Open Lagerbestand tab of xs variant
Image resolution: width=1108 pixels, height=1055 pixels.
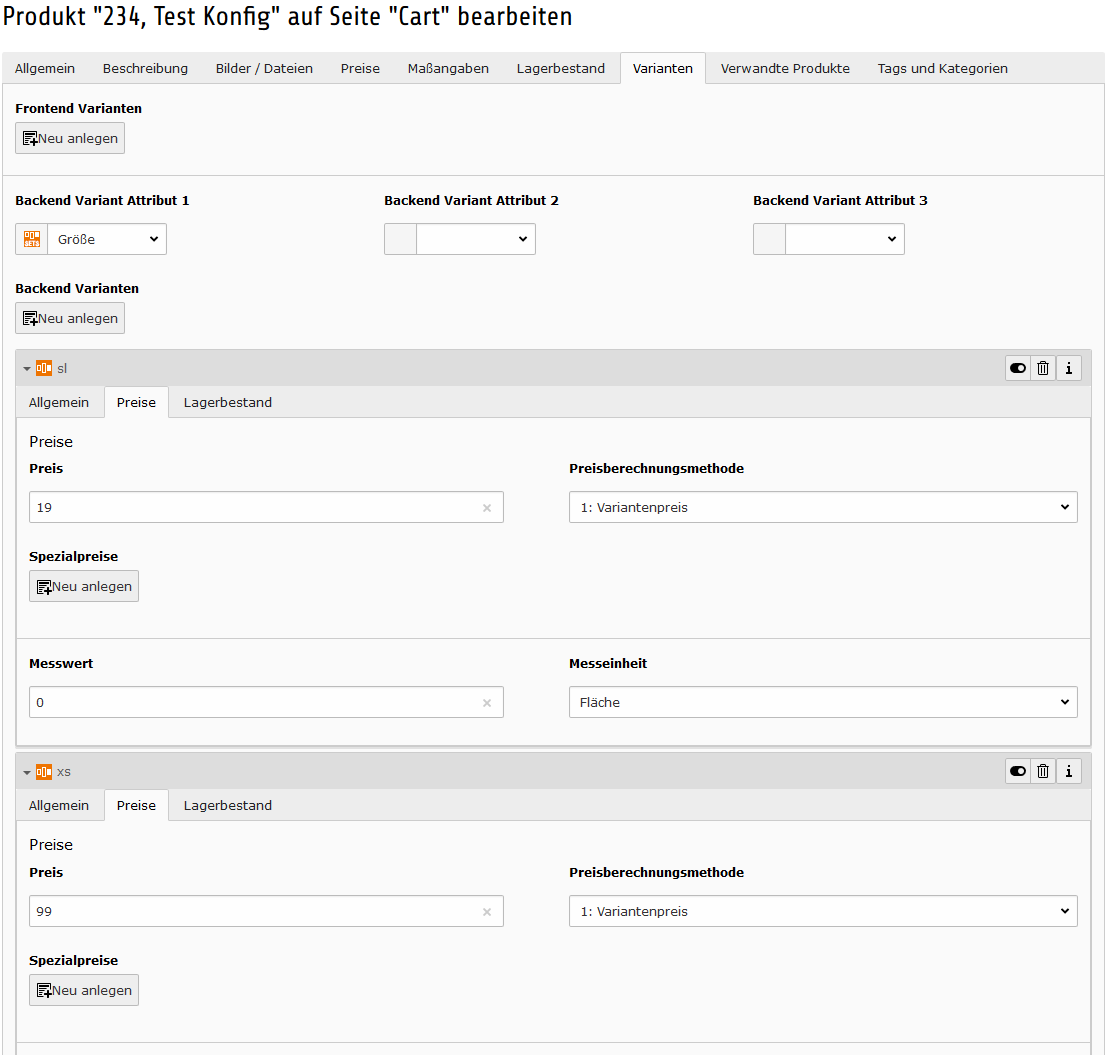click(x=228, y=806)
